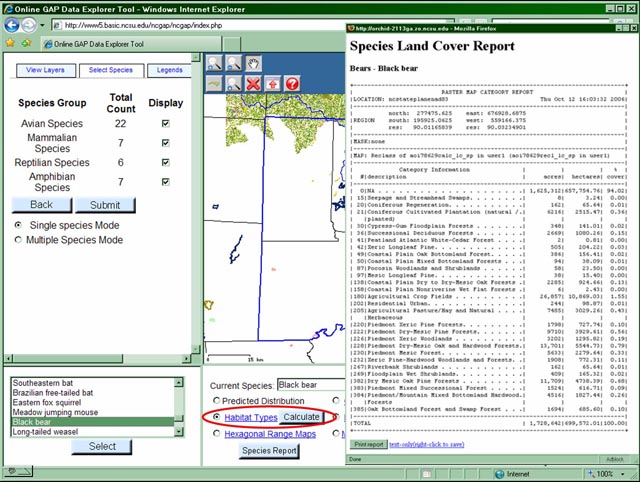Activate the pan hand tool
The height and width of the screenshot is (482, 640).
tap(253, 63)
